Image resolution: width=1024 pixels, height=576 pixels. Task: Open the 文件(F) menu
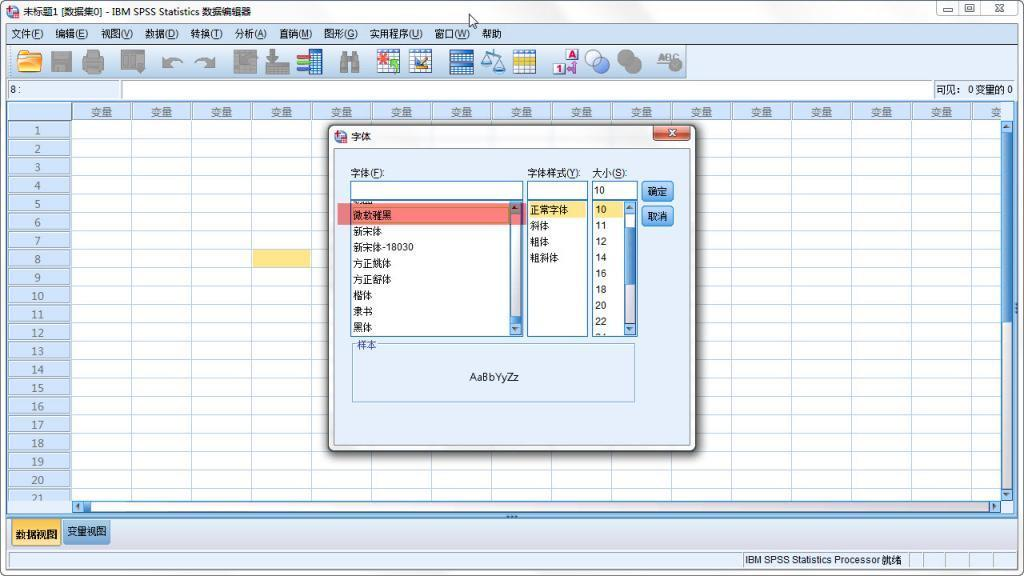tap(27, 34)
